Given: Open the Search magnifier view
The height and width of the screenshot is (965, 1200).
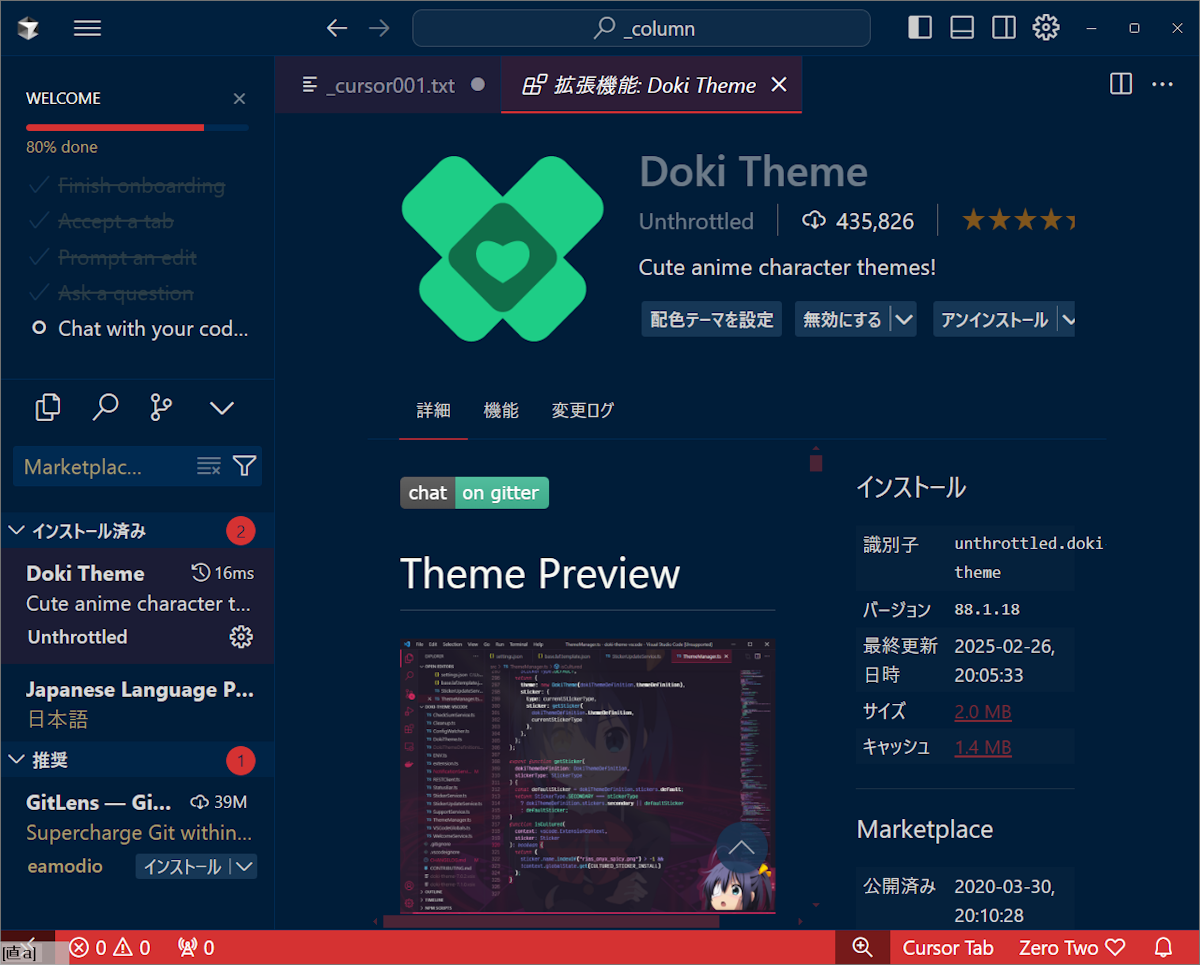Looking at the screenshot, I should coord(105,407).
